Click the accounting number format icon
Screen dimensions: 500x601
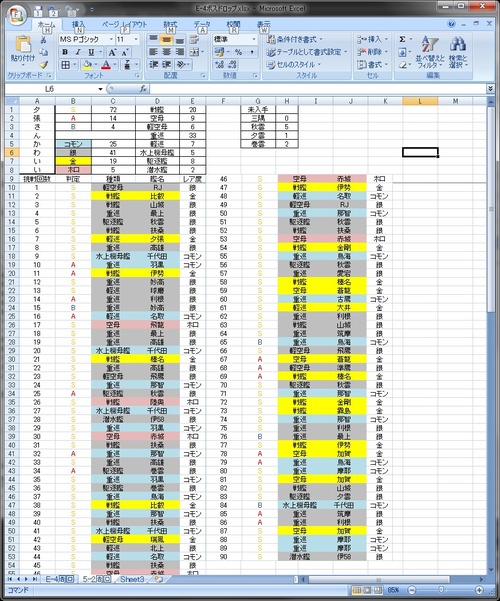pos(219,52)
